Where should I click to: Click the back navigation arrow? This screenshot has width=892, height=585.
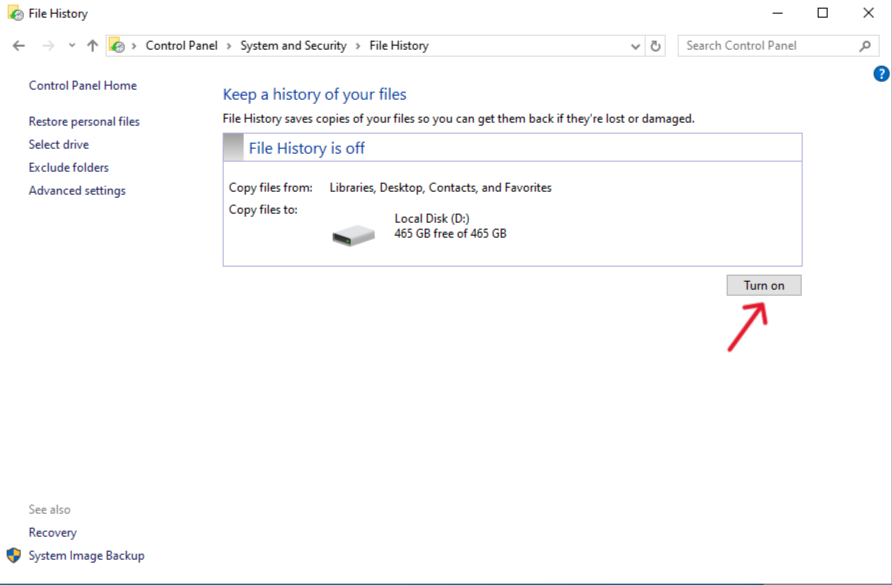(17, 45)
